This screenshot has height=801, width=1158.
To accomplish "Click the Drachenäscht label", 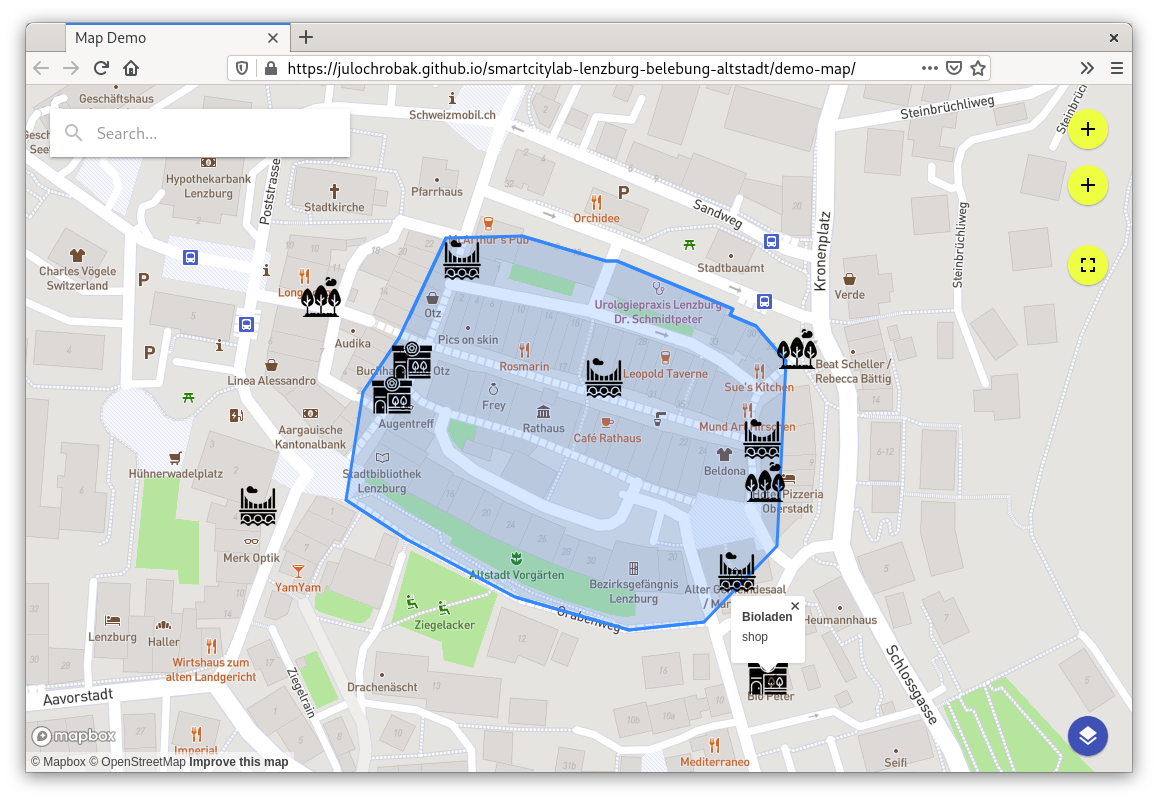I will [382, 687].
